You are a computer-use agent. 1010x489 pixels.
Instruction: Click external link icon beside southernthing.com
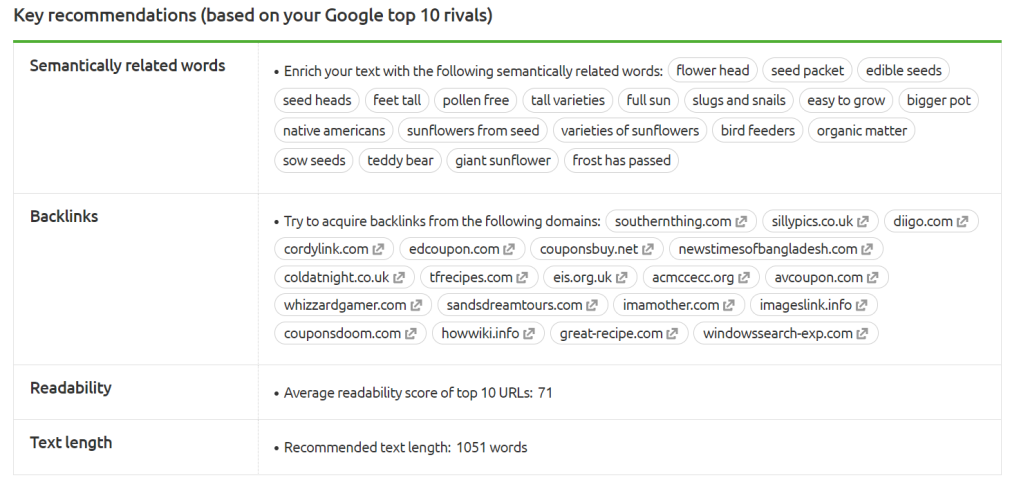click(x=741, y=222)
